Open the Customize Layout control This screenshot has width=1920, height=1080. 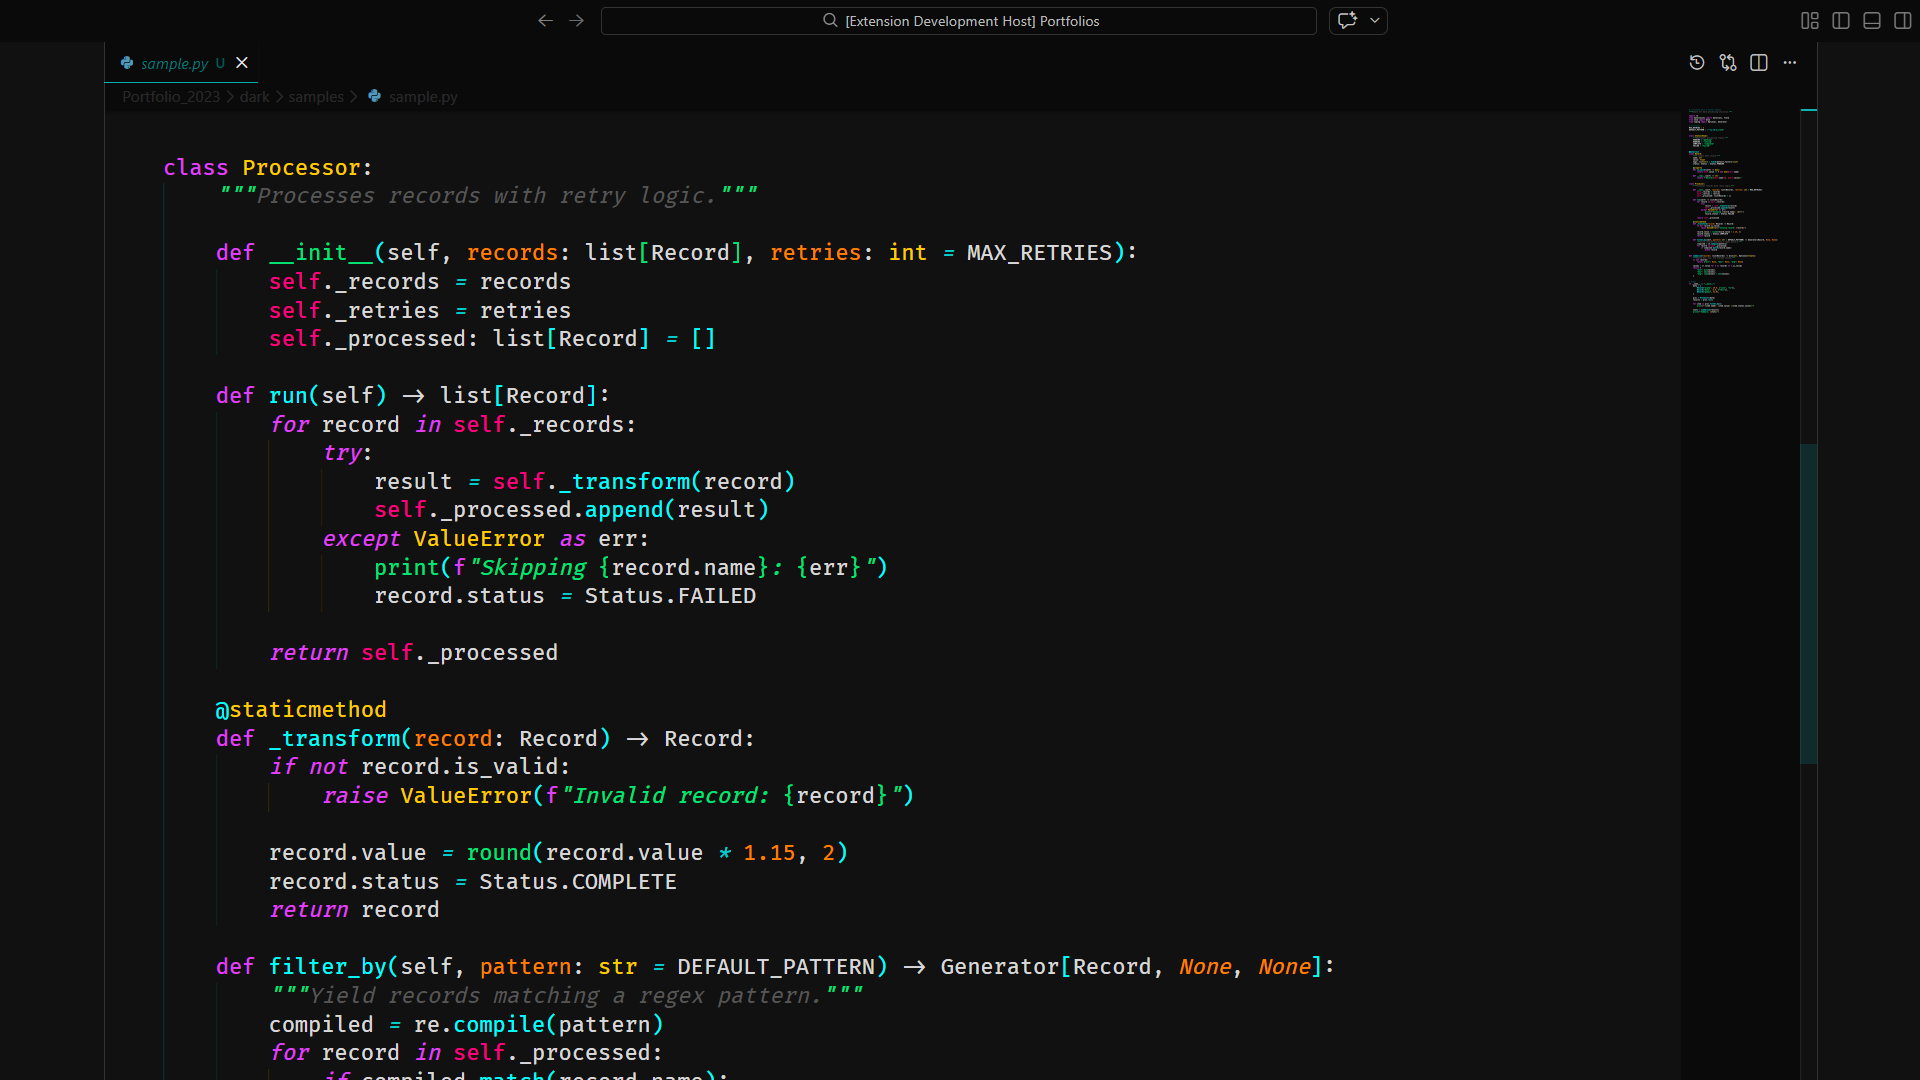click(x=1809, y=20)
